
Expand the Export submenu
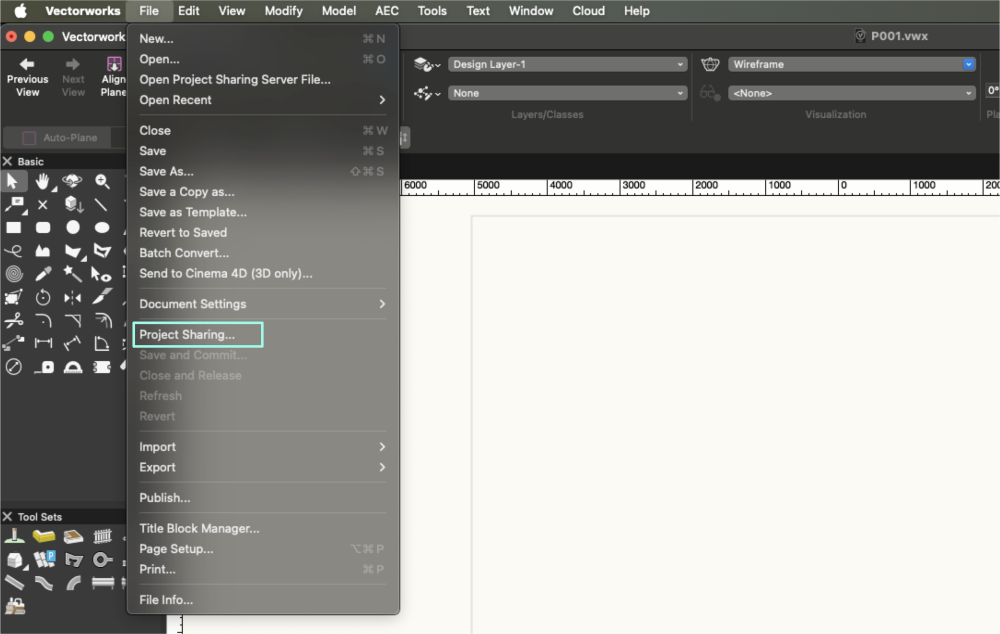263,468
